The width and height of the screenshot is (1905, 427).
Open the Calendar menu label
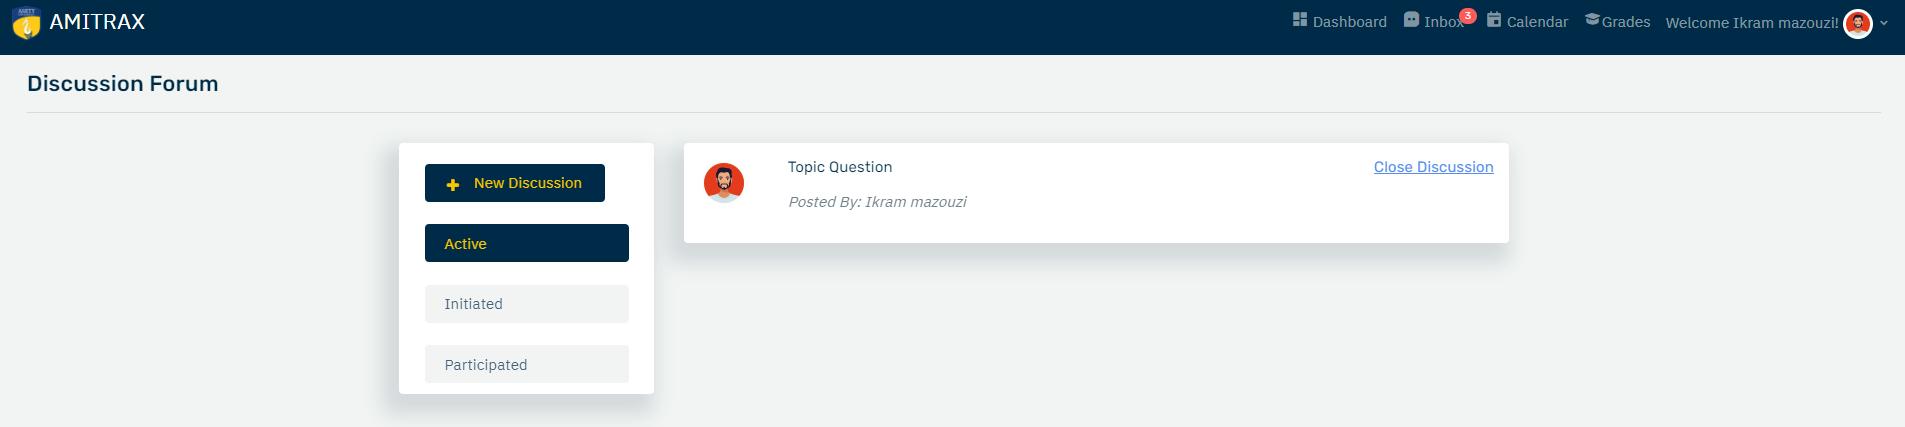point(1537,22)
